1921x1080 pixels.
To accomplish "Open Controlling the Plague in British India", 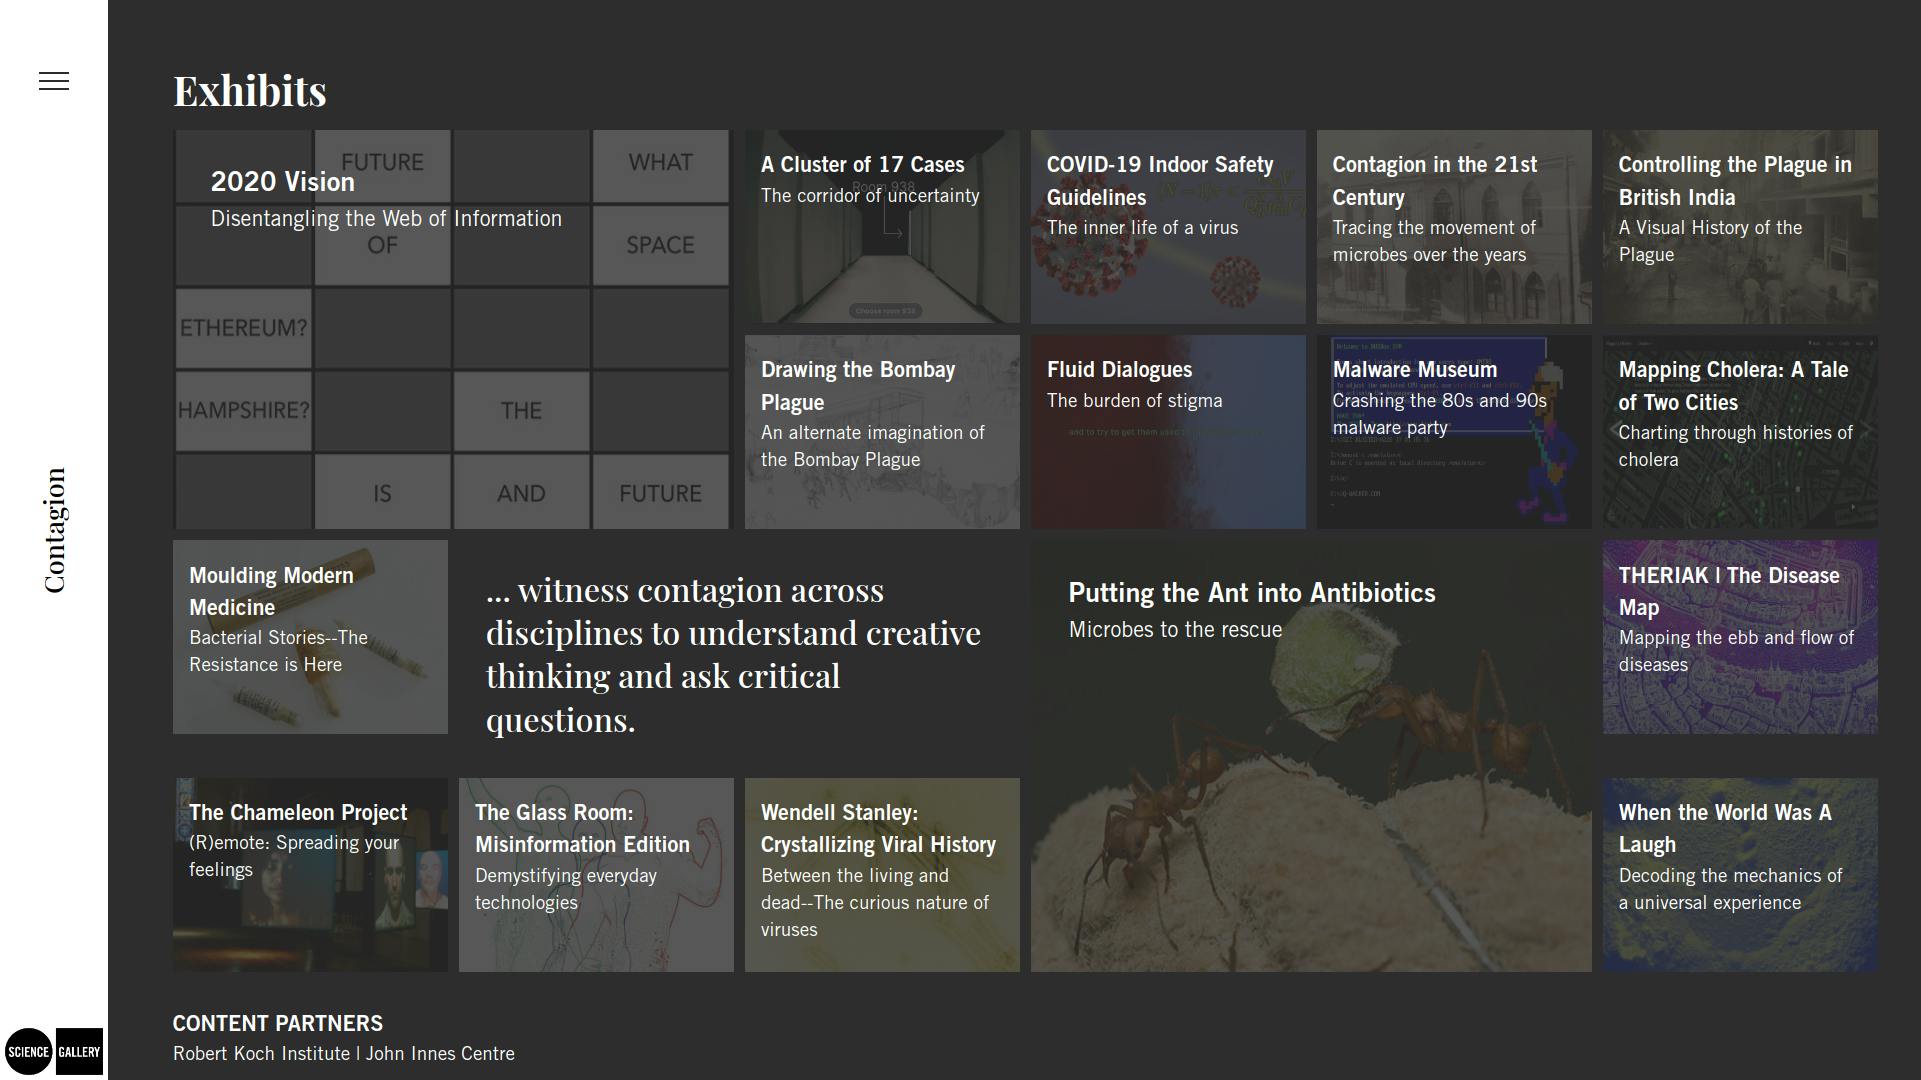I will point(1740,226).
